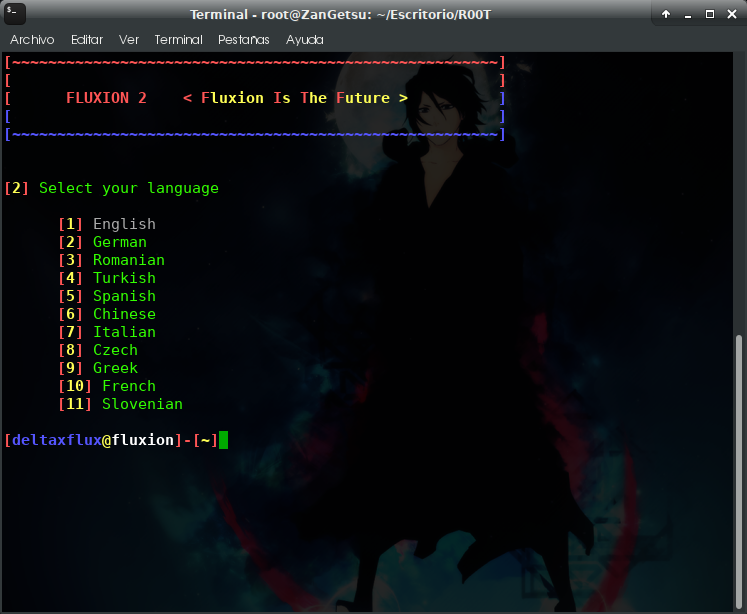This screenshot has height=614, width=747.
Task: Open the Pestañas menu
Action: (243, 40)
